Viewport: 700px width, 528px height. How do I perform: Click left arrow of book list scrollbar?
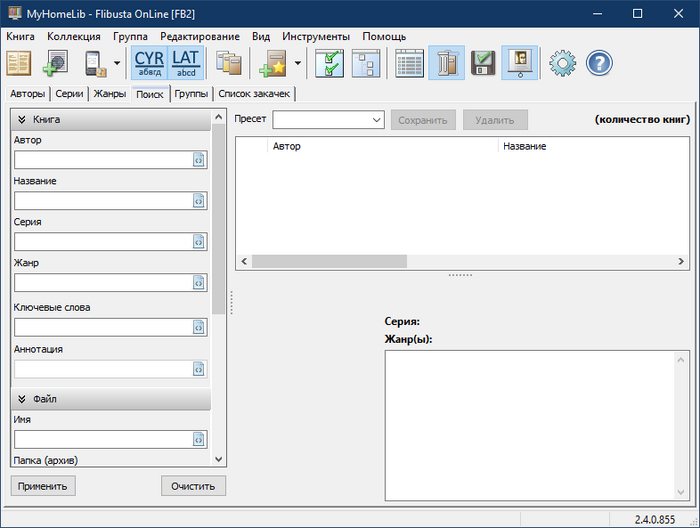(x=244, y=261)
